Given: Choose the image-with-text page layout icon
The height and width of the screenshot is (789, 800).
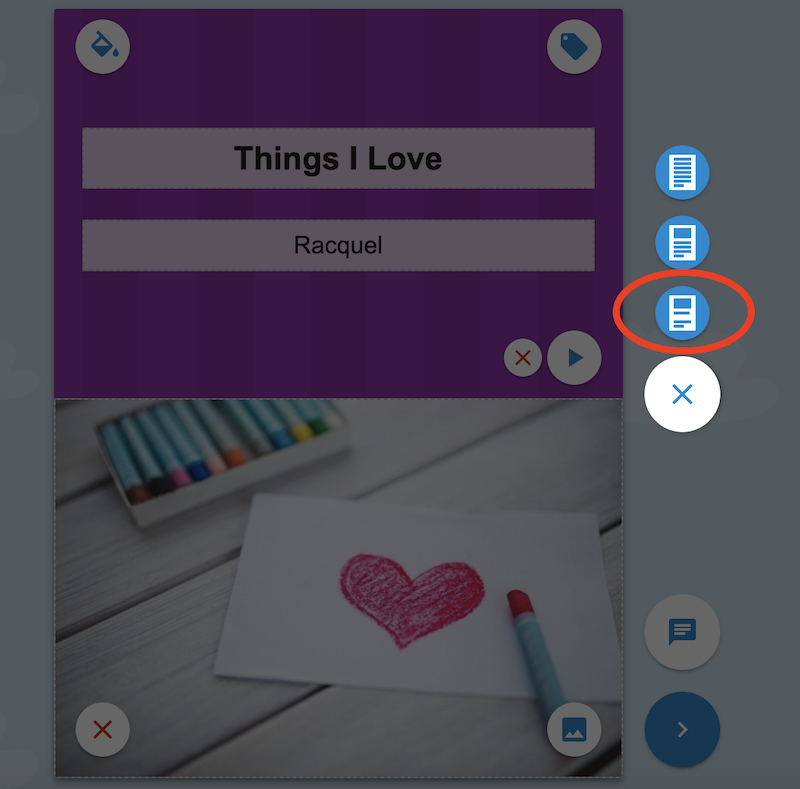Looking at the screenshot, I should click(682, 242).
